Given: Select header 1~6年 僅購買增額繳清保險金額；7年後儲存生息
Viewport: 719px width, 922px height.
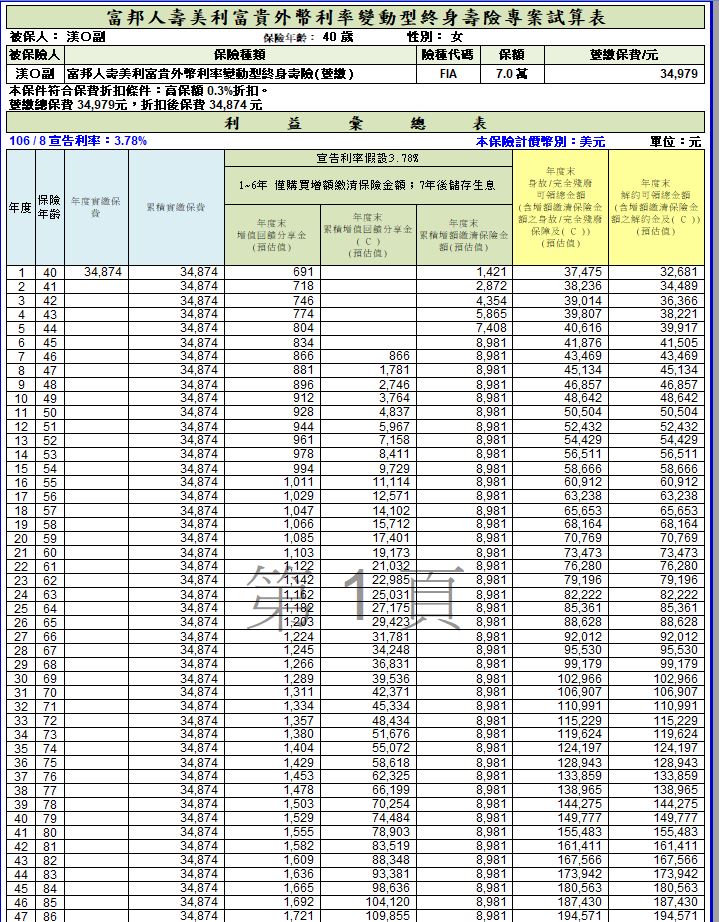Looking at the screenshot, I should click(368, 185).
